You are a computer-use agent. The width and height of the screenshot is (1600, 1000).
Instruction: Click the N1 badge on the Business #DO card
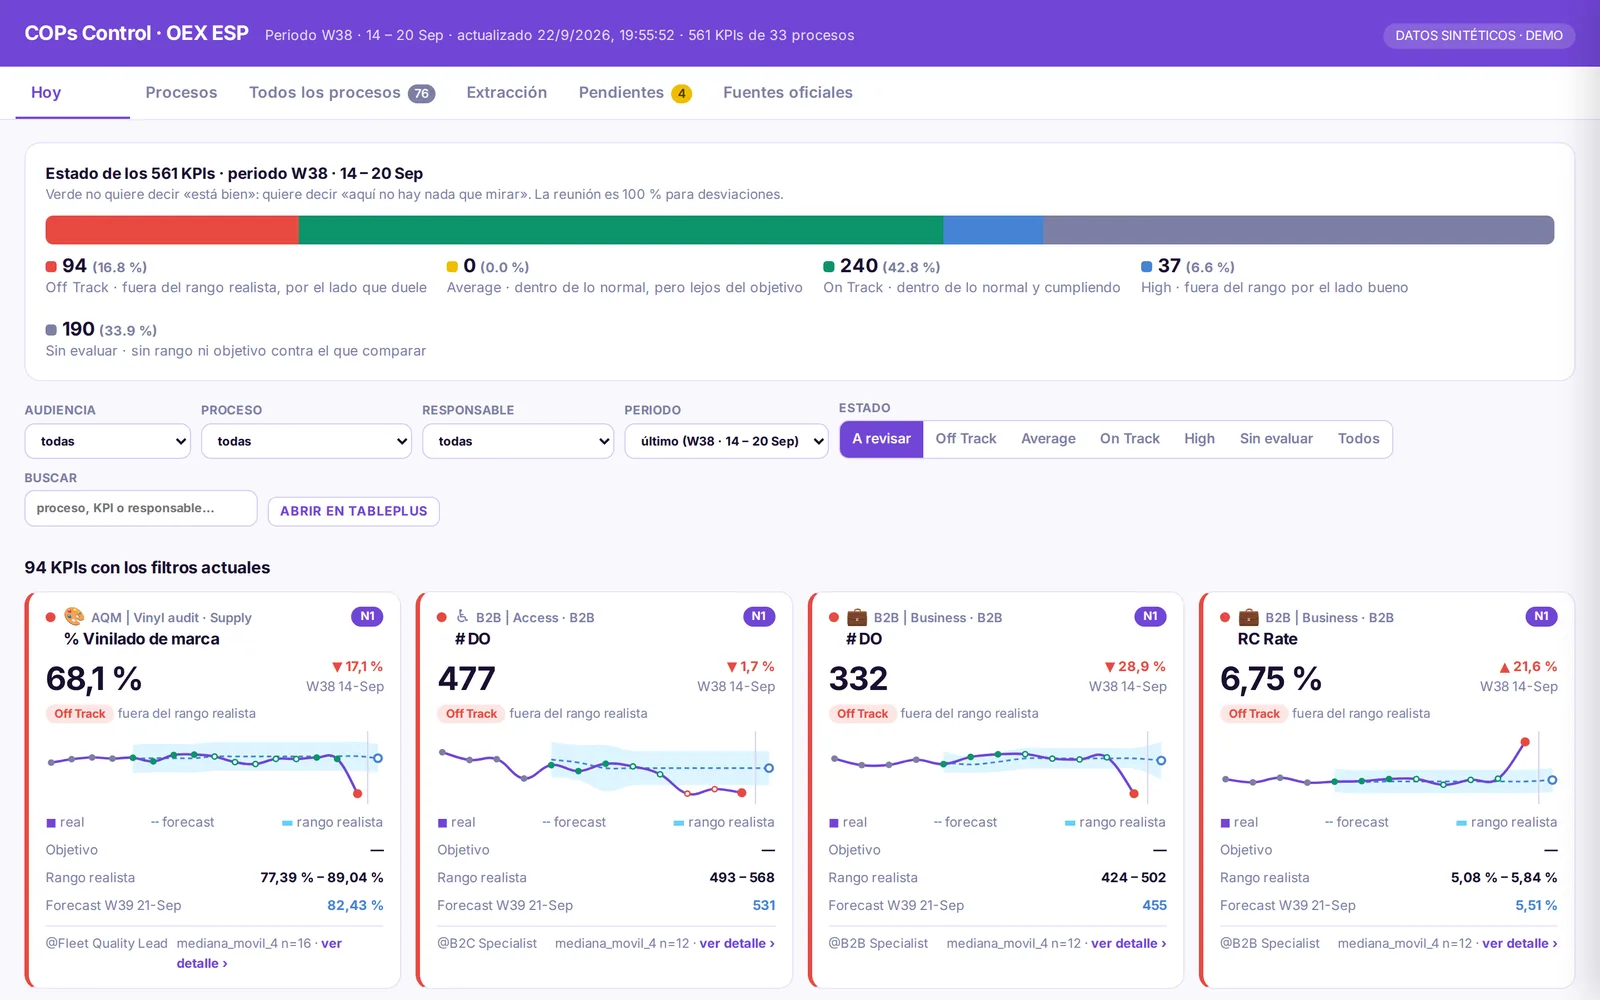(x=1150, y=616)
